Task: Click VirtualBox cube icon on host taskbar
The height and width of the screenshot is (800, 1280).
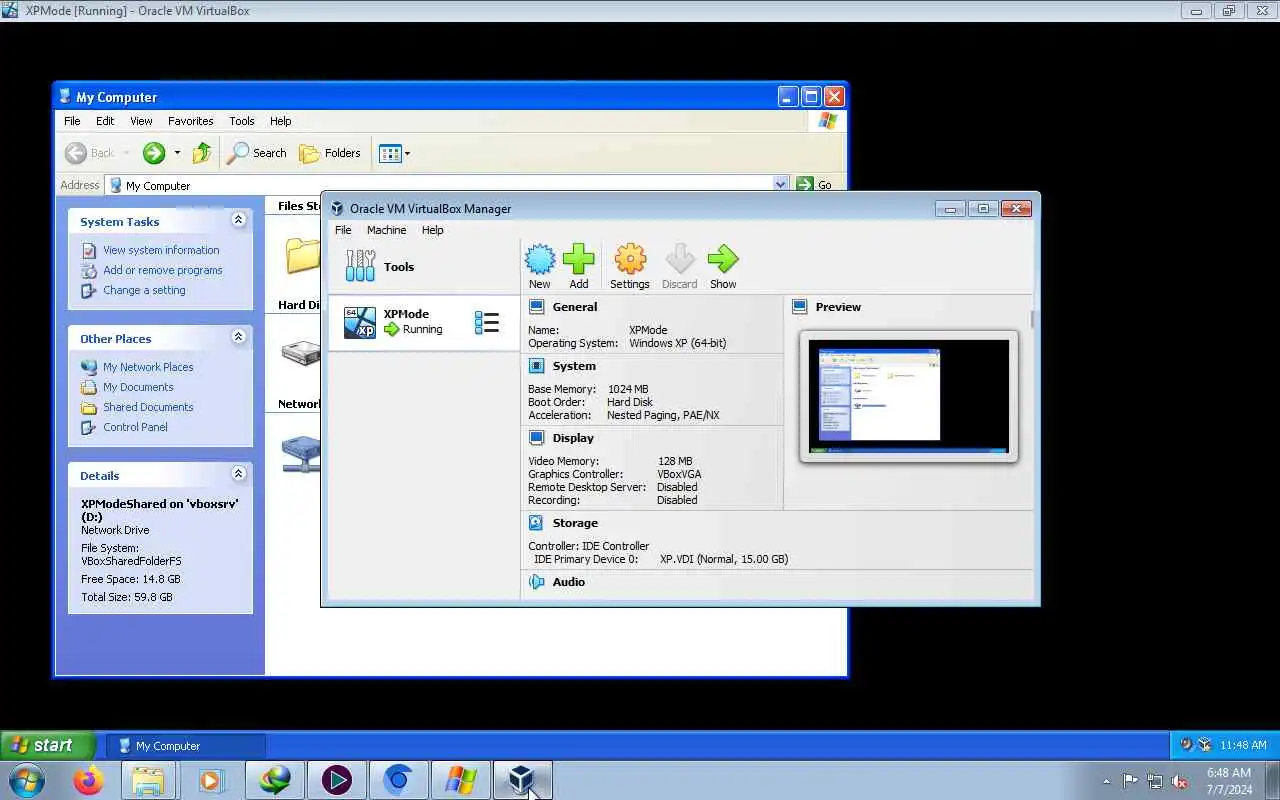Action: pos(522,780)
